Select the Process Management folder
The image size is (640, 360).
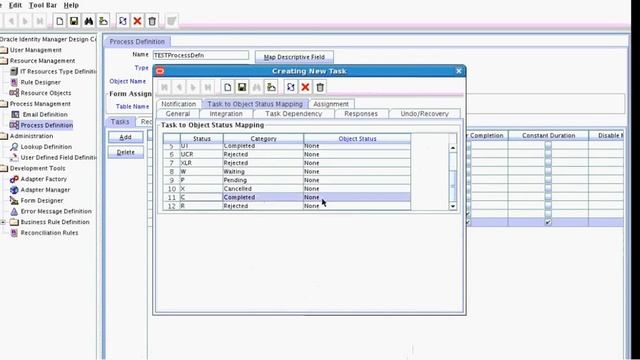(x=36, y=104)
